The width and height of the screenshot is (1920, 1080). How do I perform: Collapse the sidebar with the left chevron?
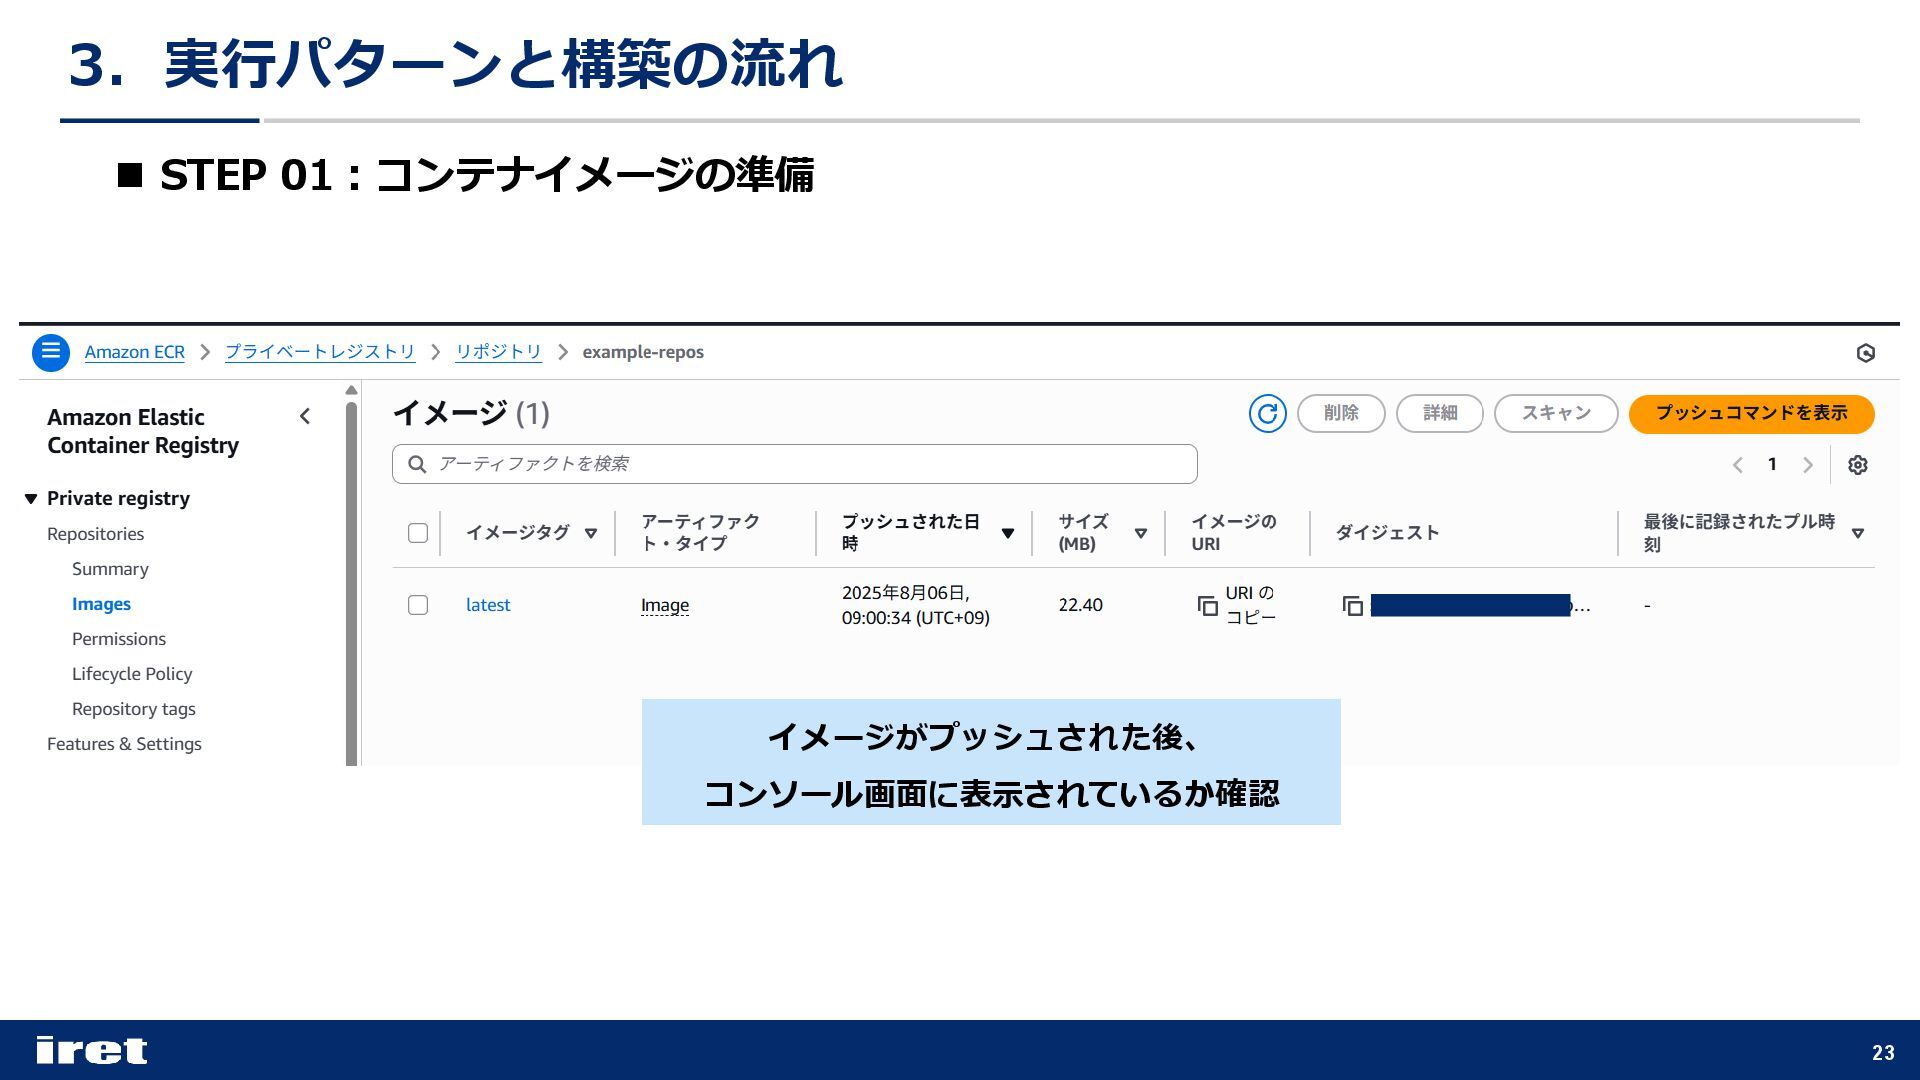click(x=305, y=416)
